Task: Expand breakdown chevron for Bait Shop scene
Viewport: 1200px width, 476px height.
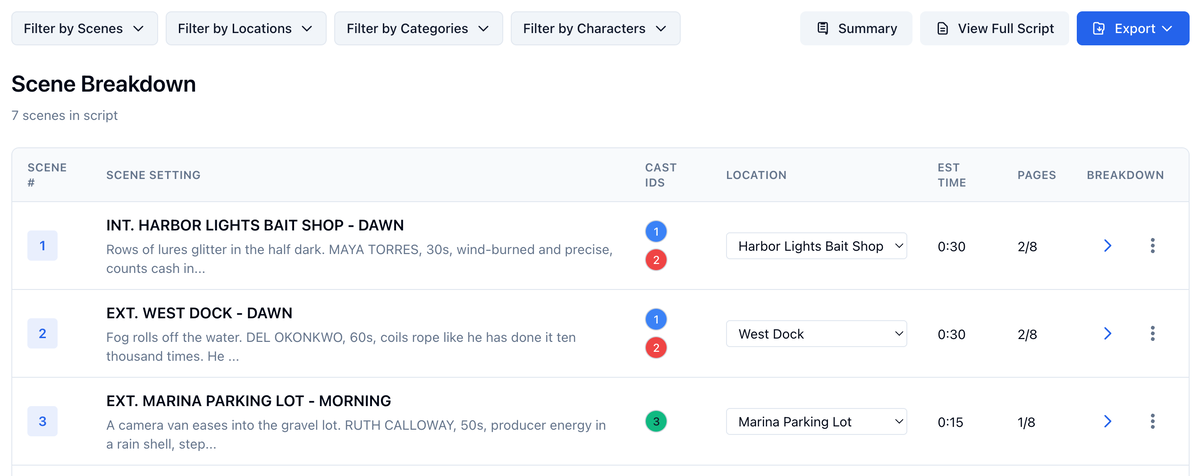Action: [x=1107, y=246]
